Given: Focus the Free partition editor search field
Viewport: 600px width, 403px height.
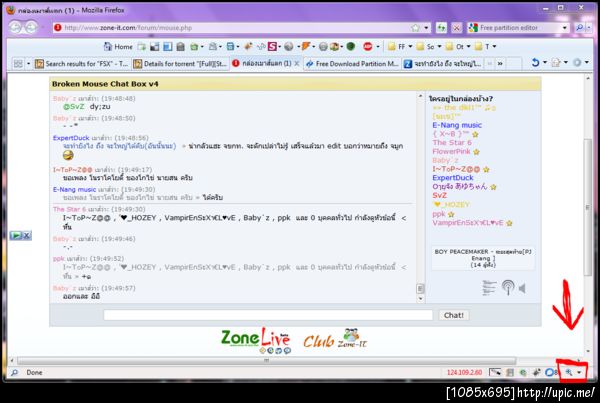Looking at the screenshot, I should point(520,28).
